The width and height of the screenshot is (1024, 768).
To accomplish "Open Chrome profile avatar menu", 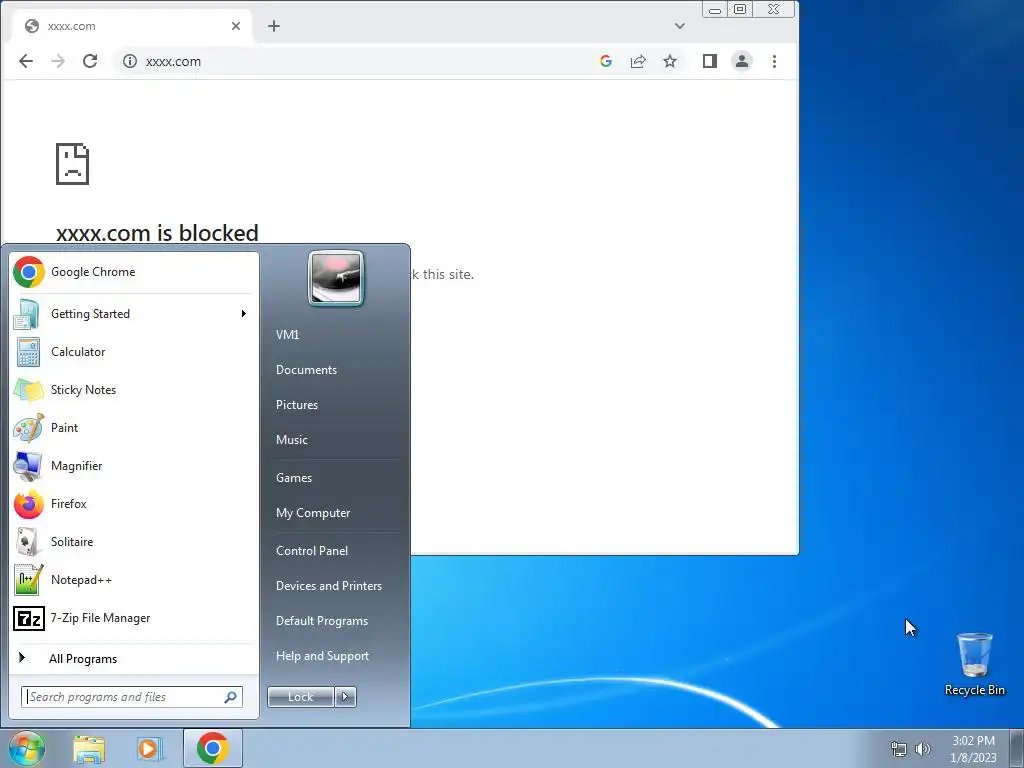I will [742, 61].
